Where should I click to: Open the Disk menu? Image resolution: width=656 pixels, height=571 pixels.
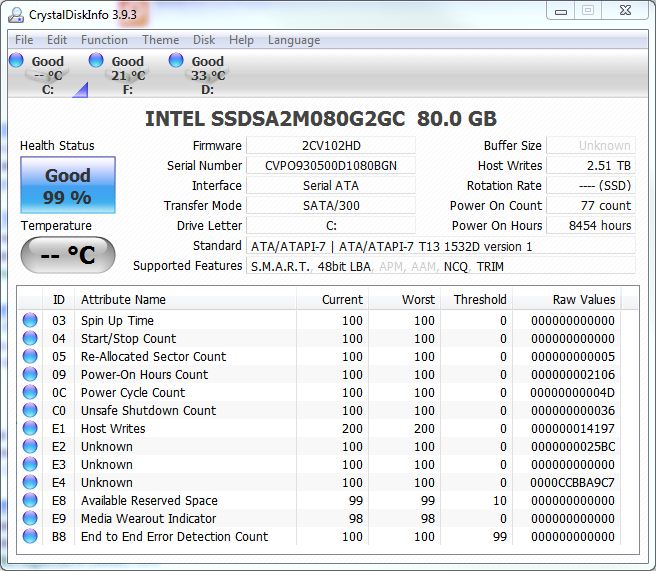[x=204, y=40]
